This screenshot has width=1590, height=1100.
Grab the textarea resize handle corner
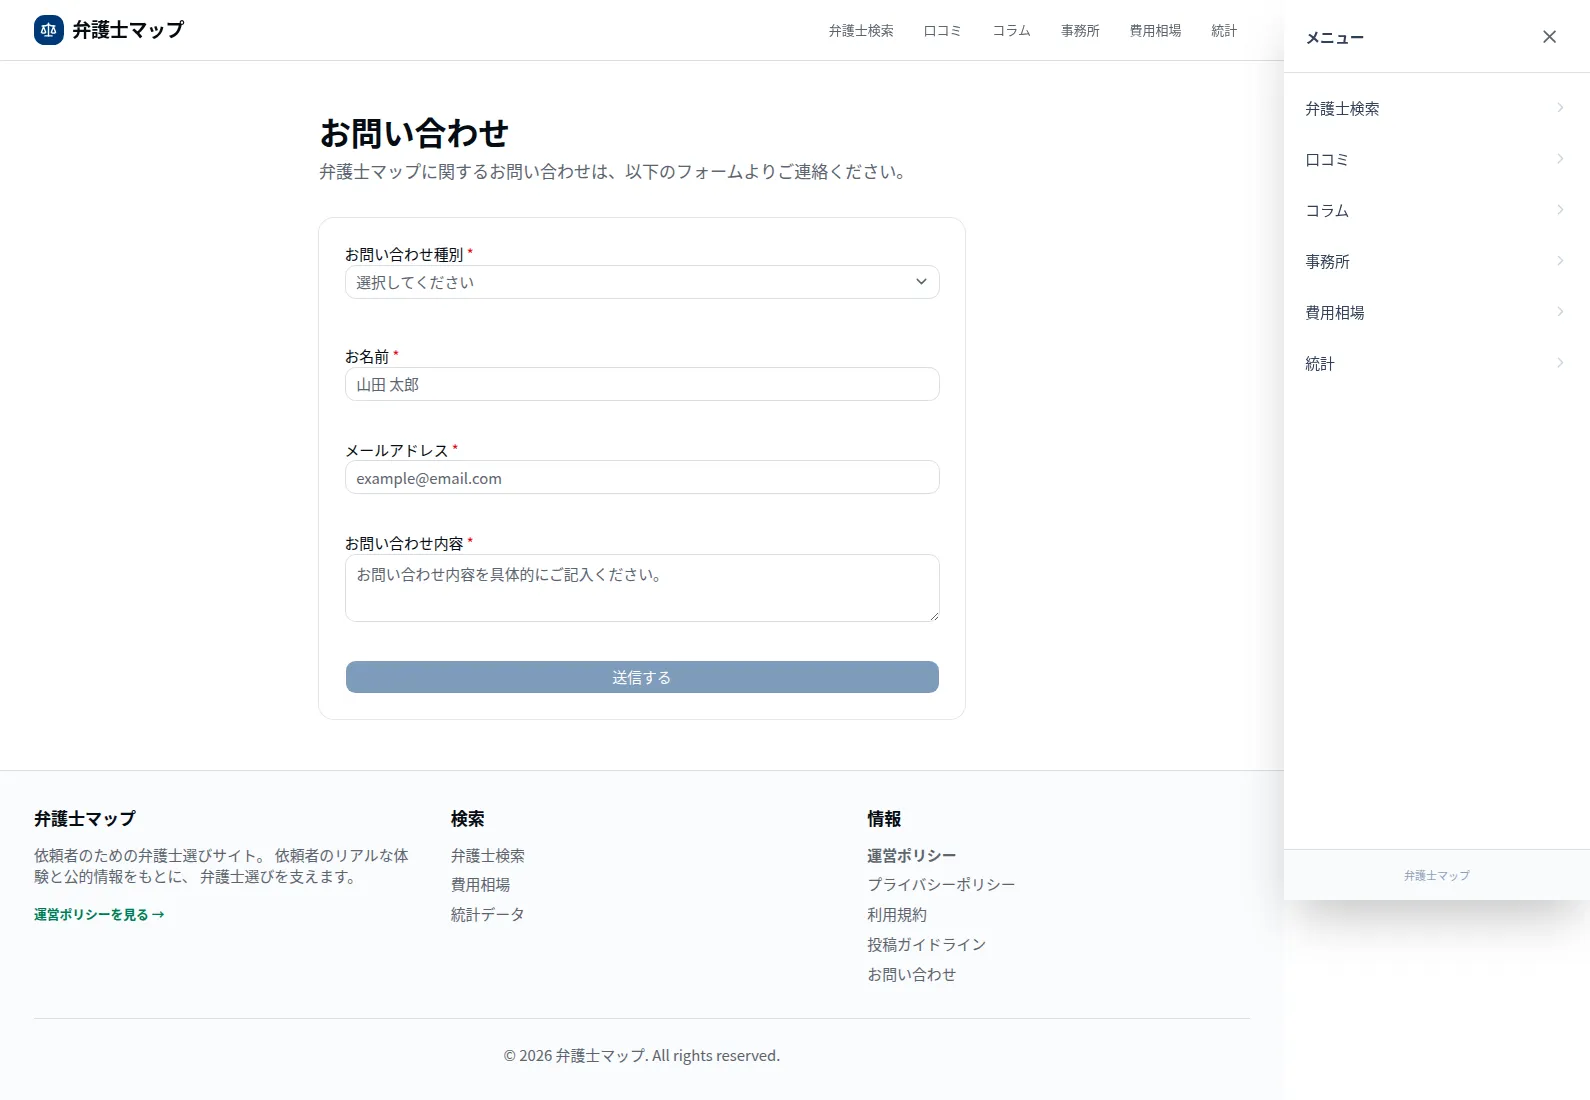click(934, 616)
